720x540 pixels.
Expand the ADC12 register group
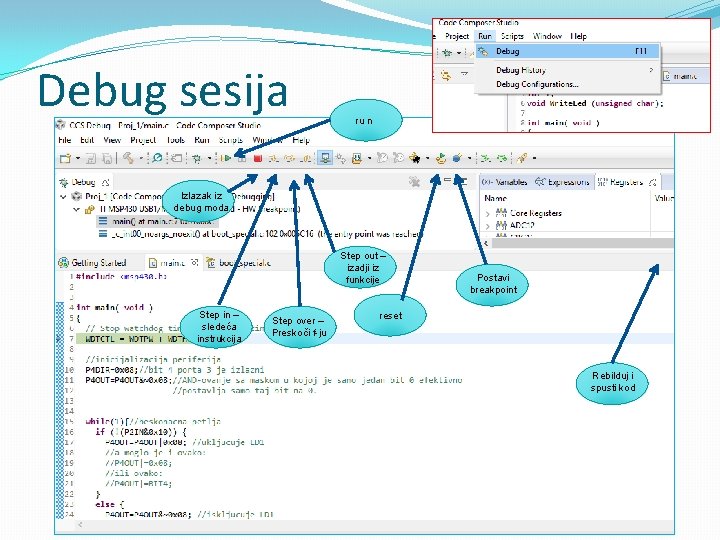coord(487,225)
